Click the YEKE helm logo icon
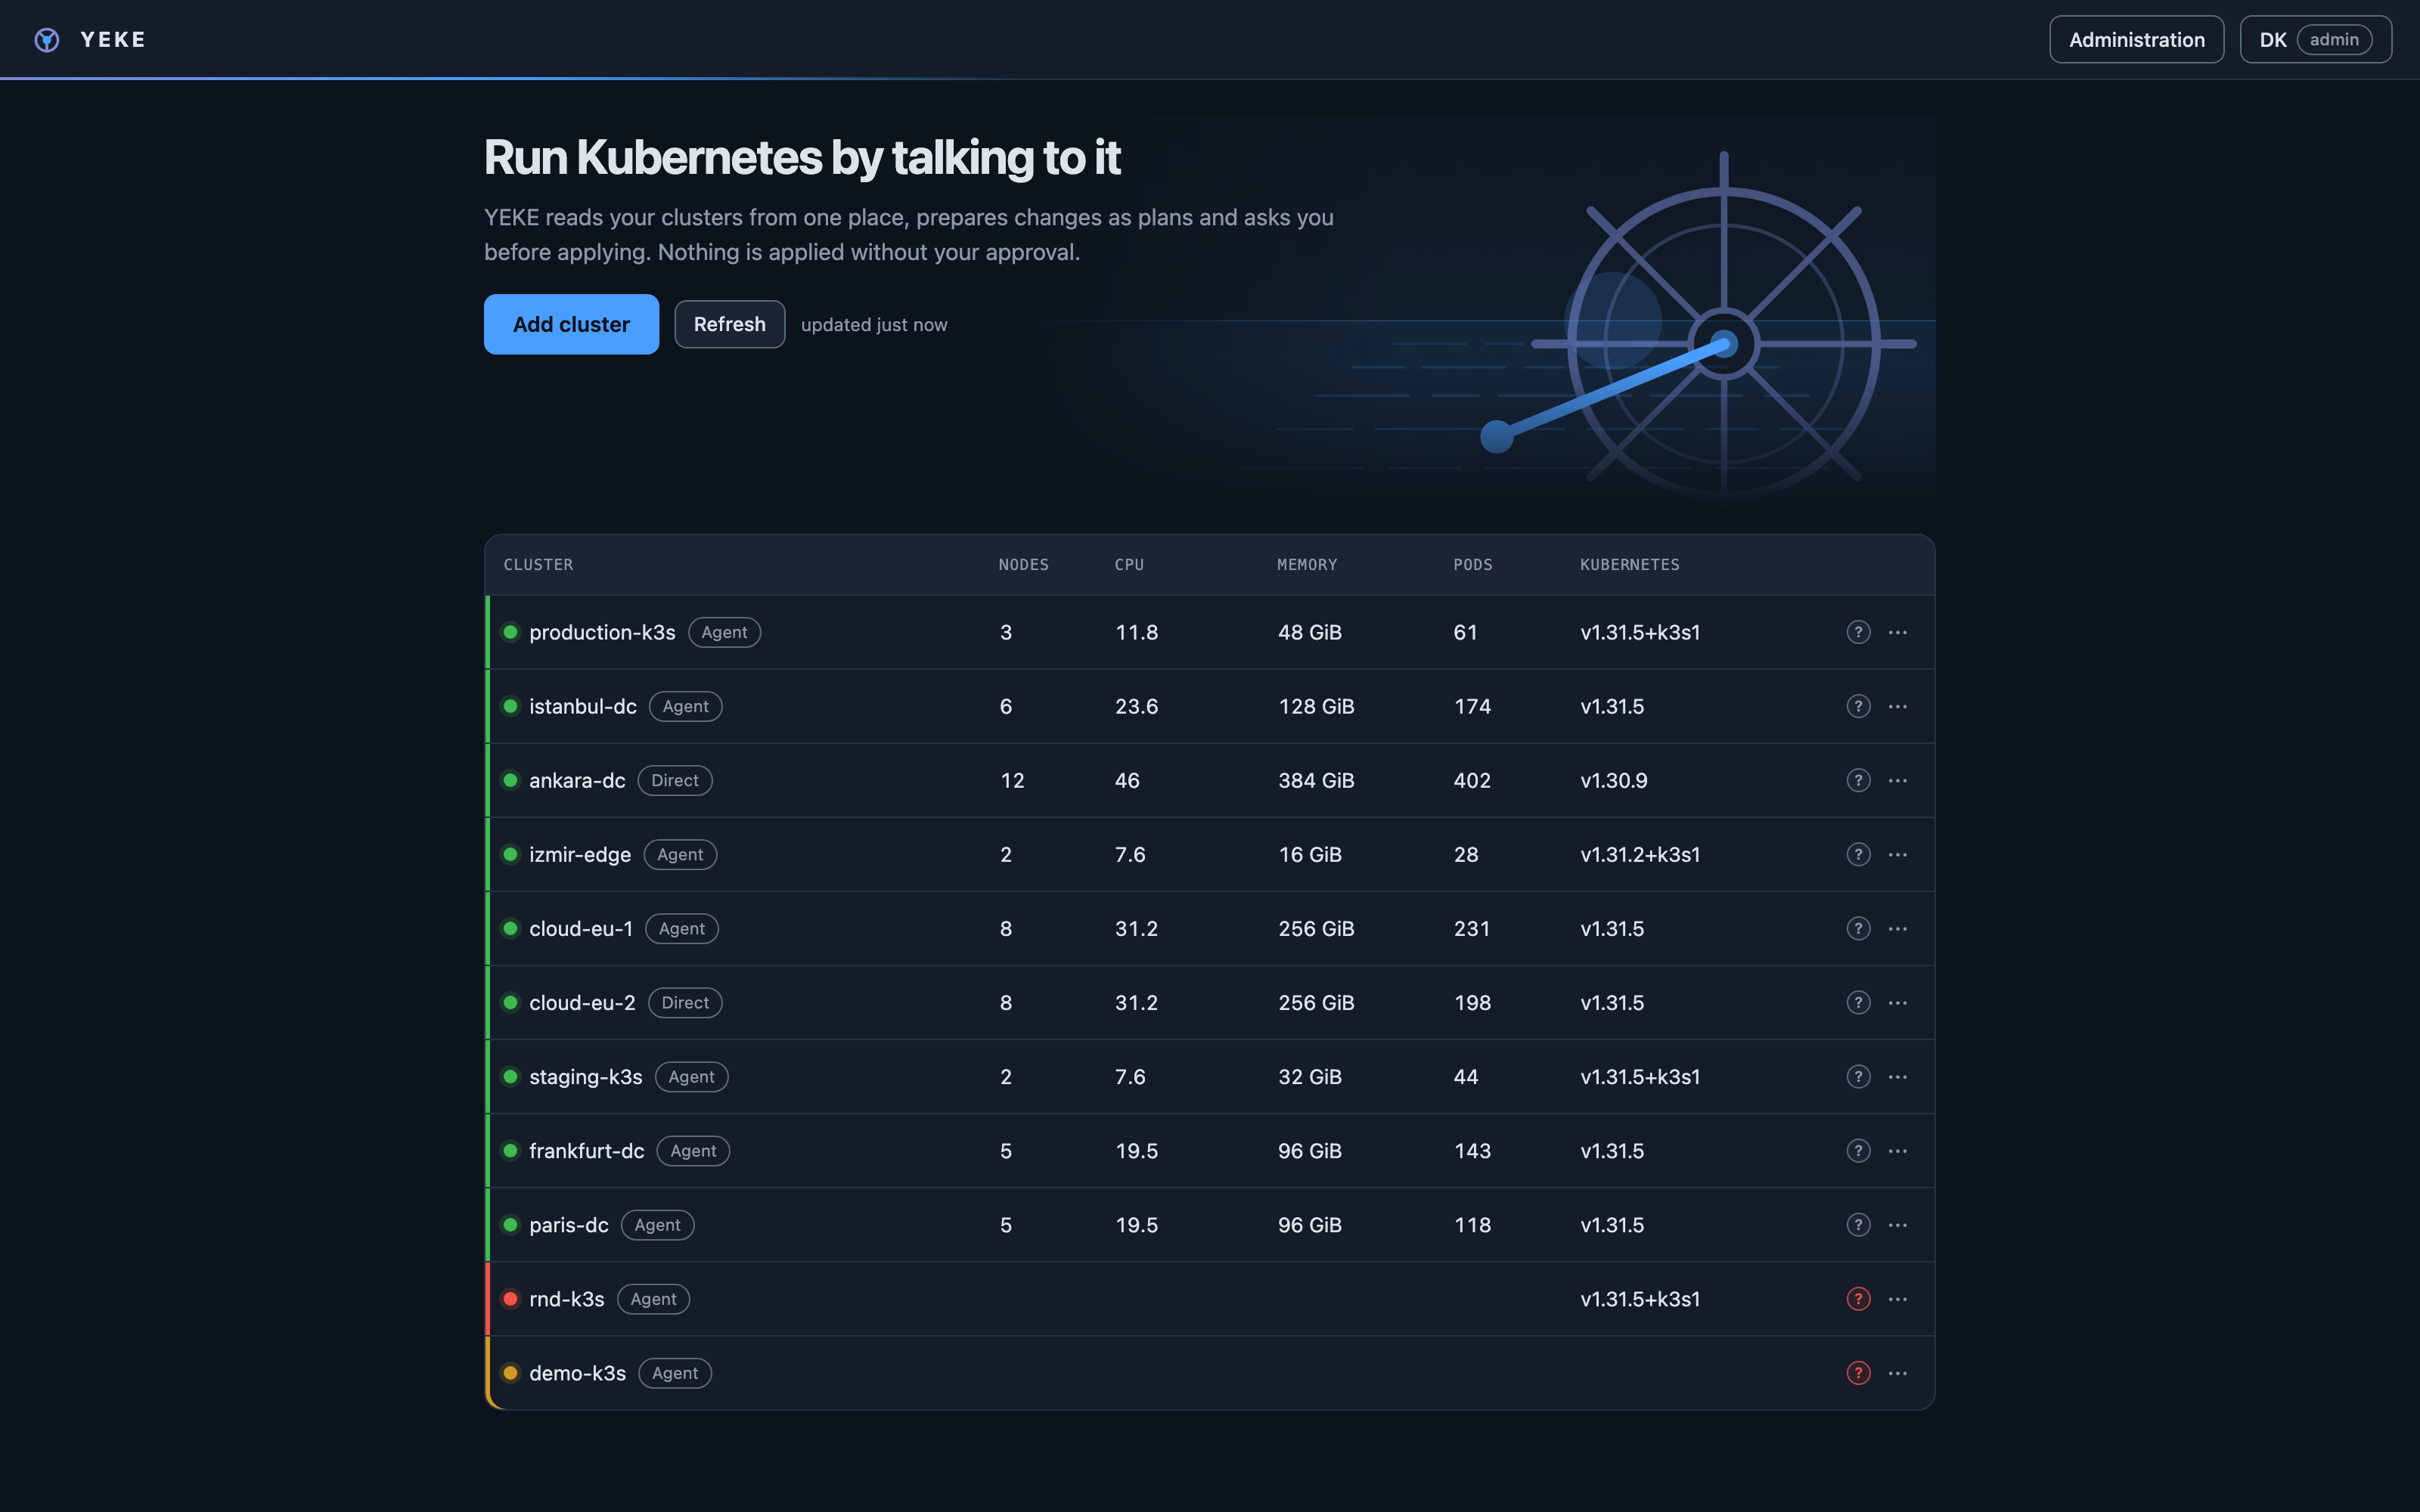The width and height of the screenshot is (2420, 1512). coord(47,40)
